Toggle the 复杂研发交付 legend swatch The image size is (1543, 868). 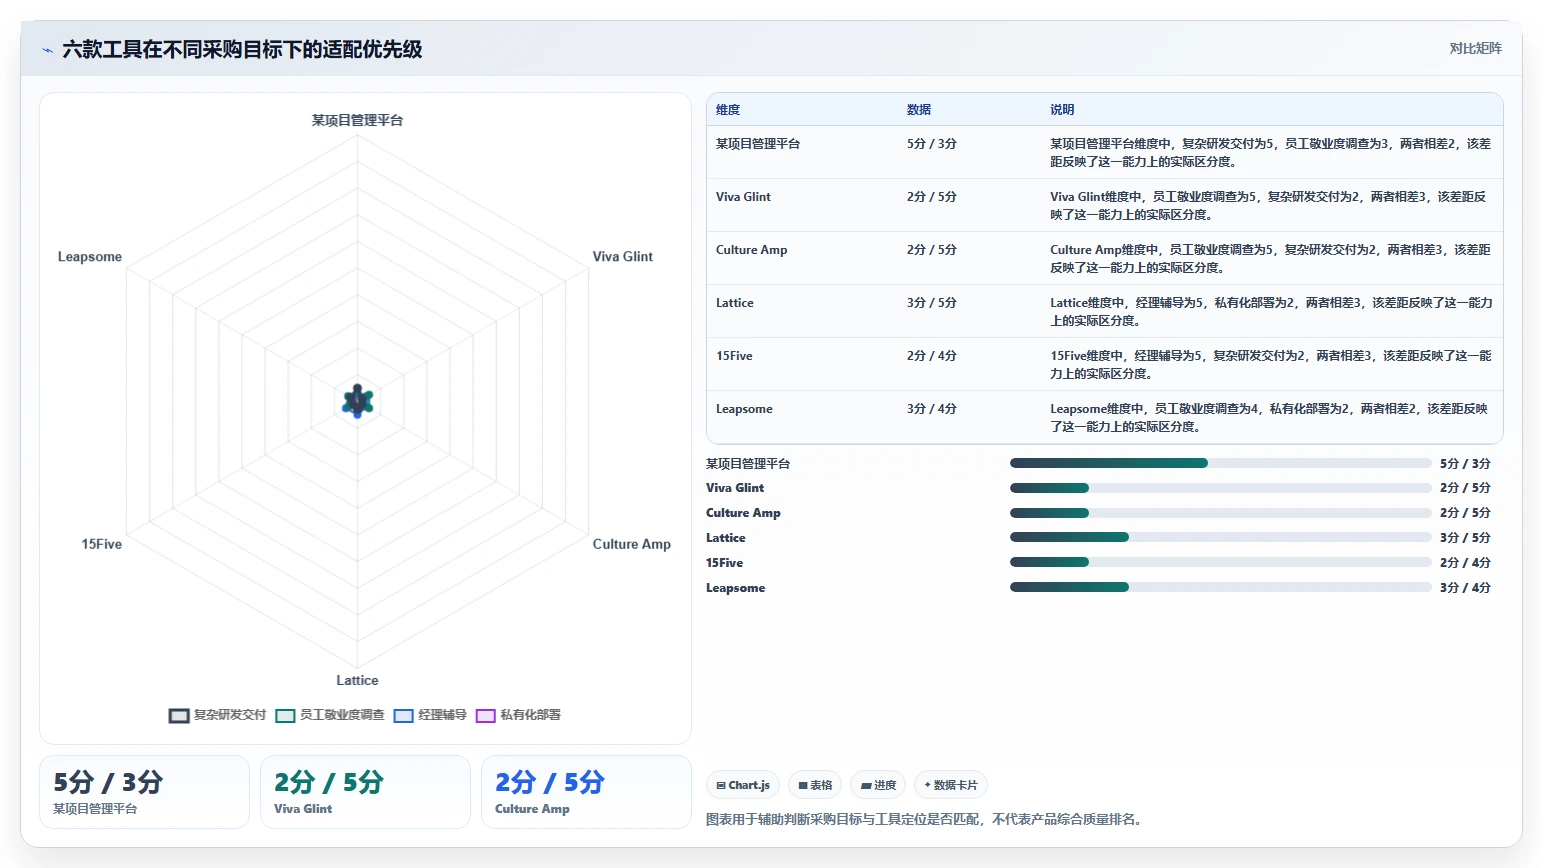click(x=179, y=716)
